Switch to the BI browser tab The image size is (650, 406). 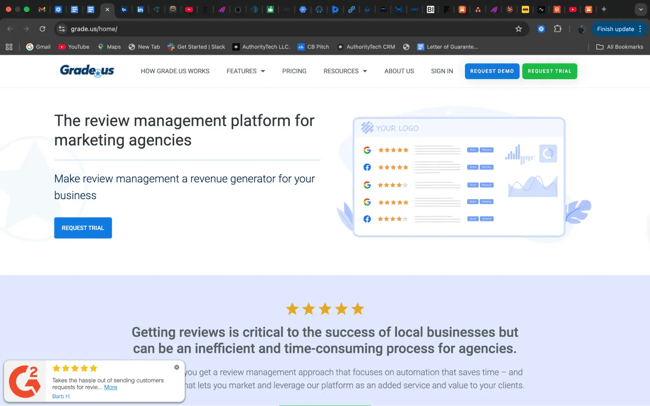click(x=430, y=9)
